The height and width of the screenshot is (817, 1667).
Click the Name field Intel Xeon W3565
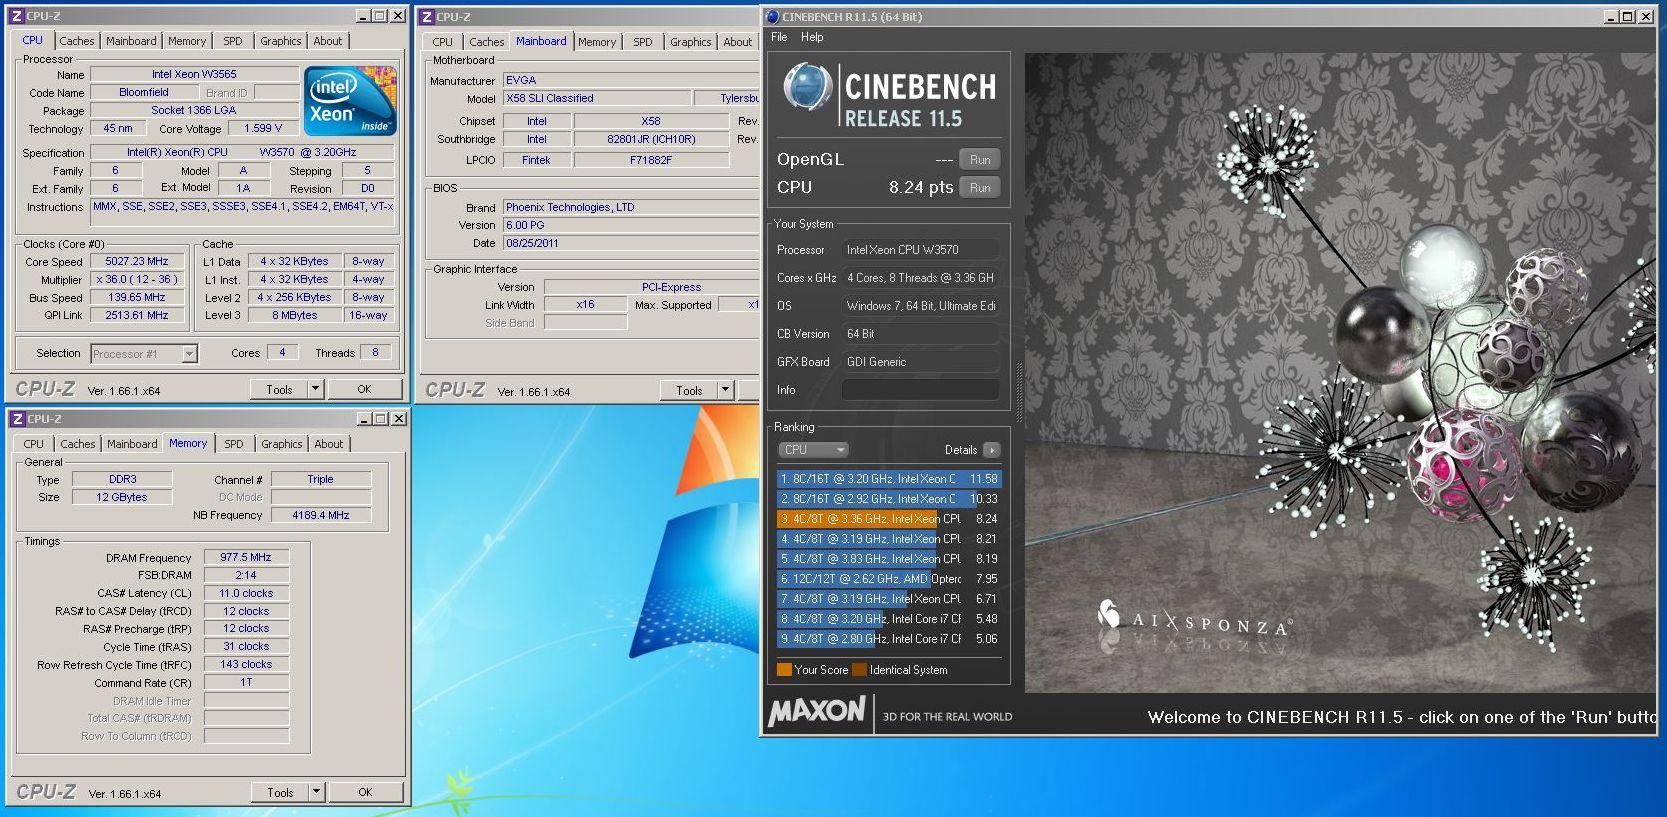(194, 74)
